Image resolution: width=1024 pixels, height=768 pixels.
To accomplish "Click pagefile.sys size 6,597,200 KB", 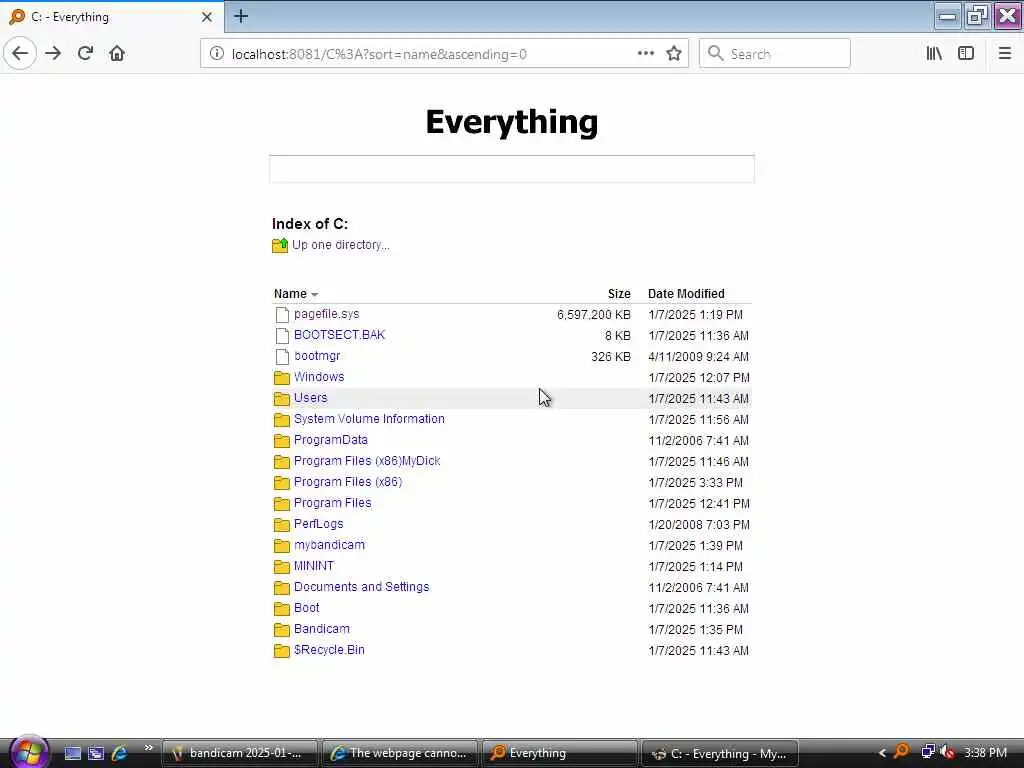I will (x=594, y=315).
